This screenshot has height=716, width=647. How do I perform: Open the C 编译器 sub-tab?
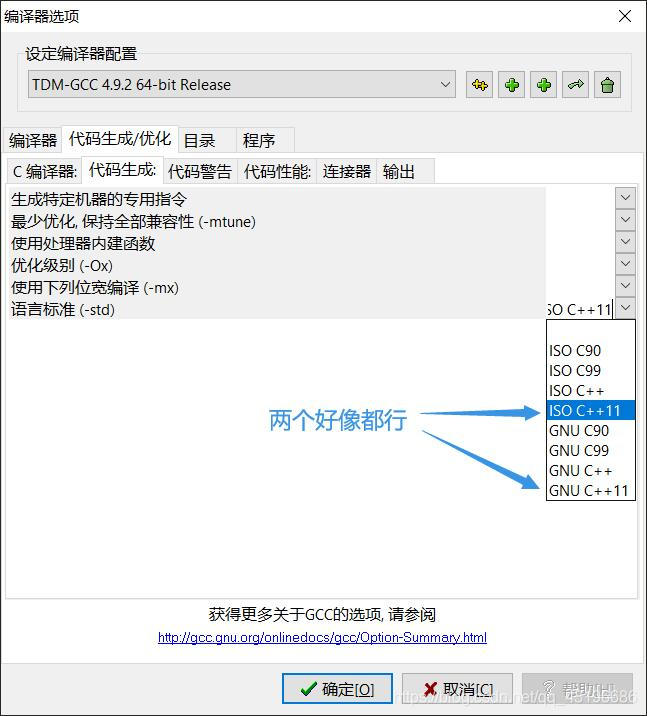(x=44, y=172)
